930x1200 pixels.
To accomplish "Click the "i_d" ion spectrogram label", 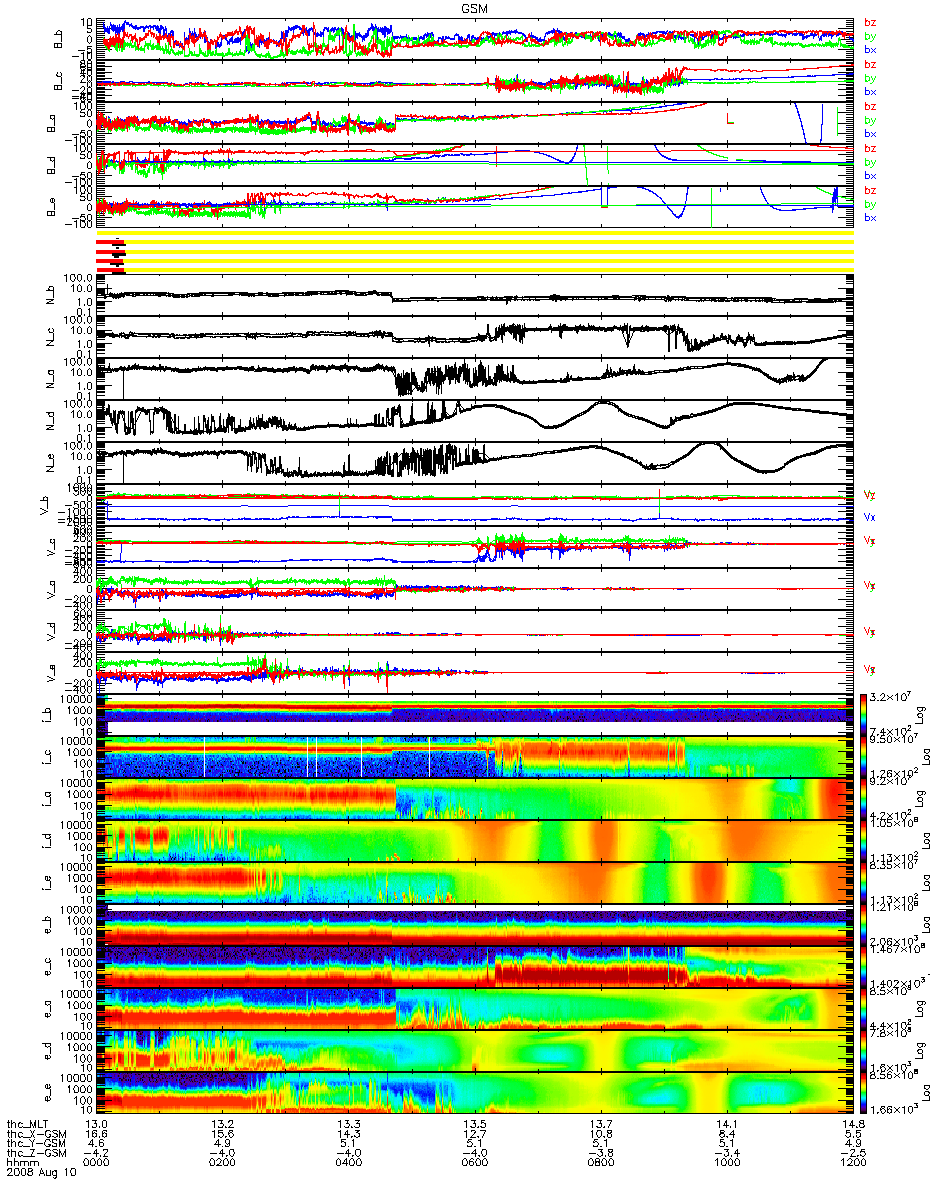I will coord(46,841).
